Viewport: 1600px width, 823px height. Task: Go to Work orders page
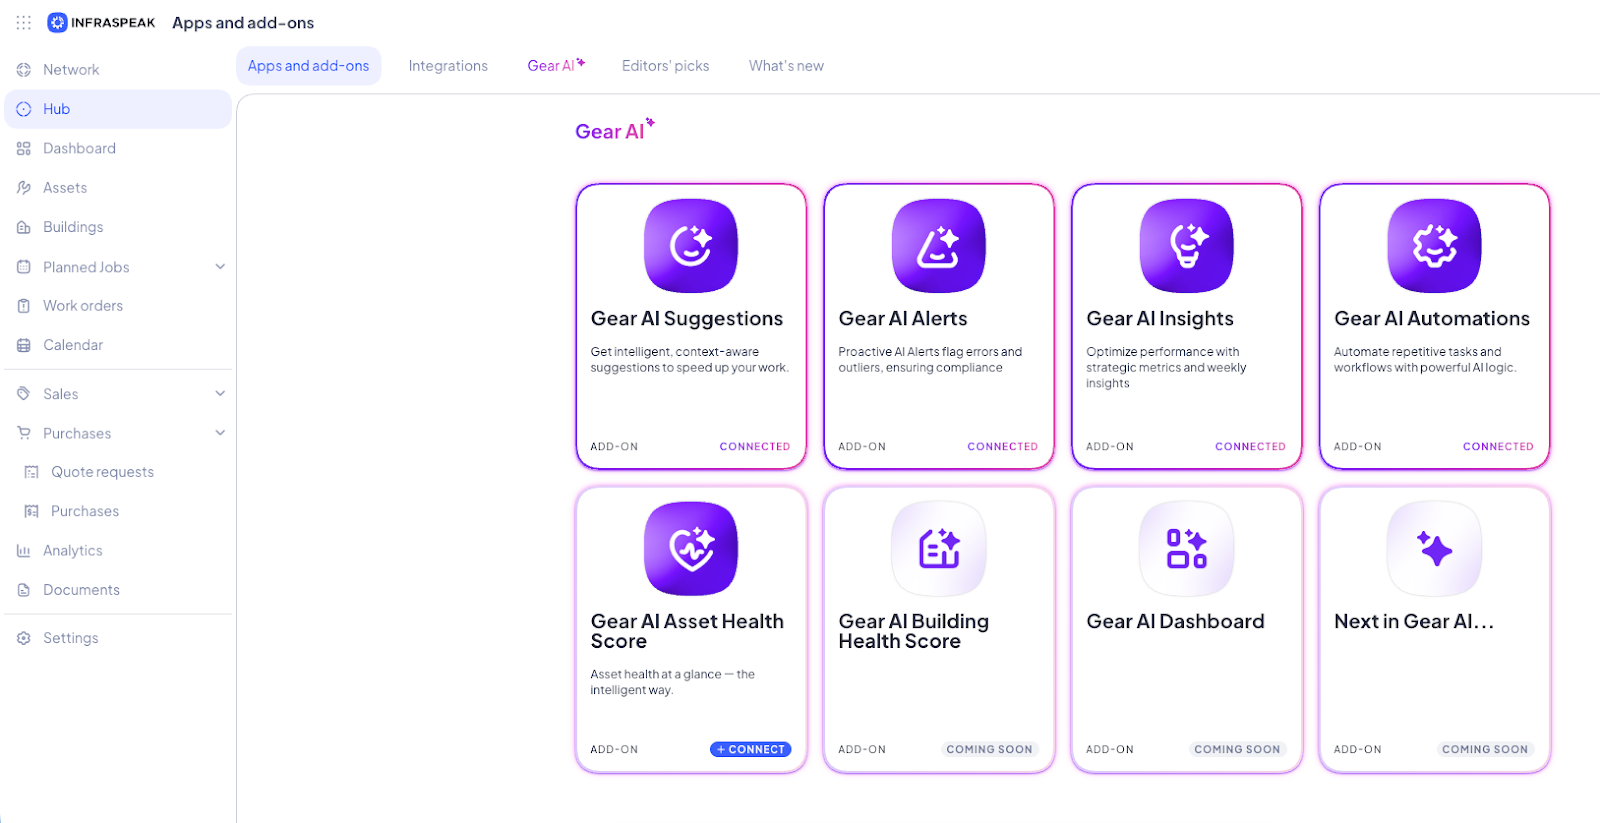83,306
